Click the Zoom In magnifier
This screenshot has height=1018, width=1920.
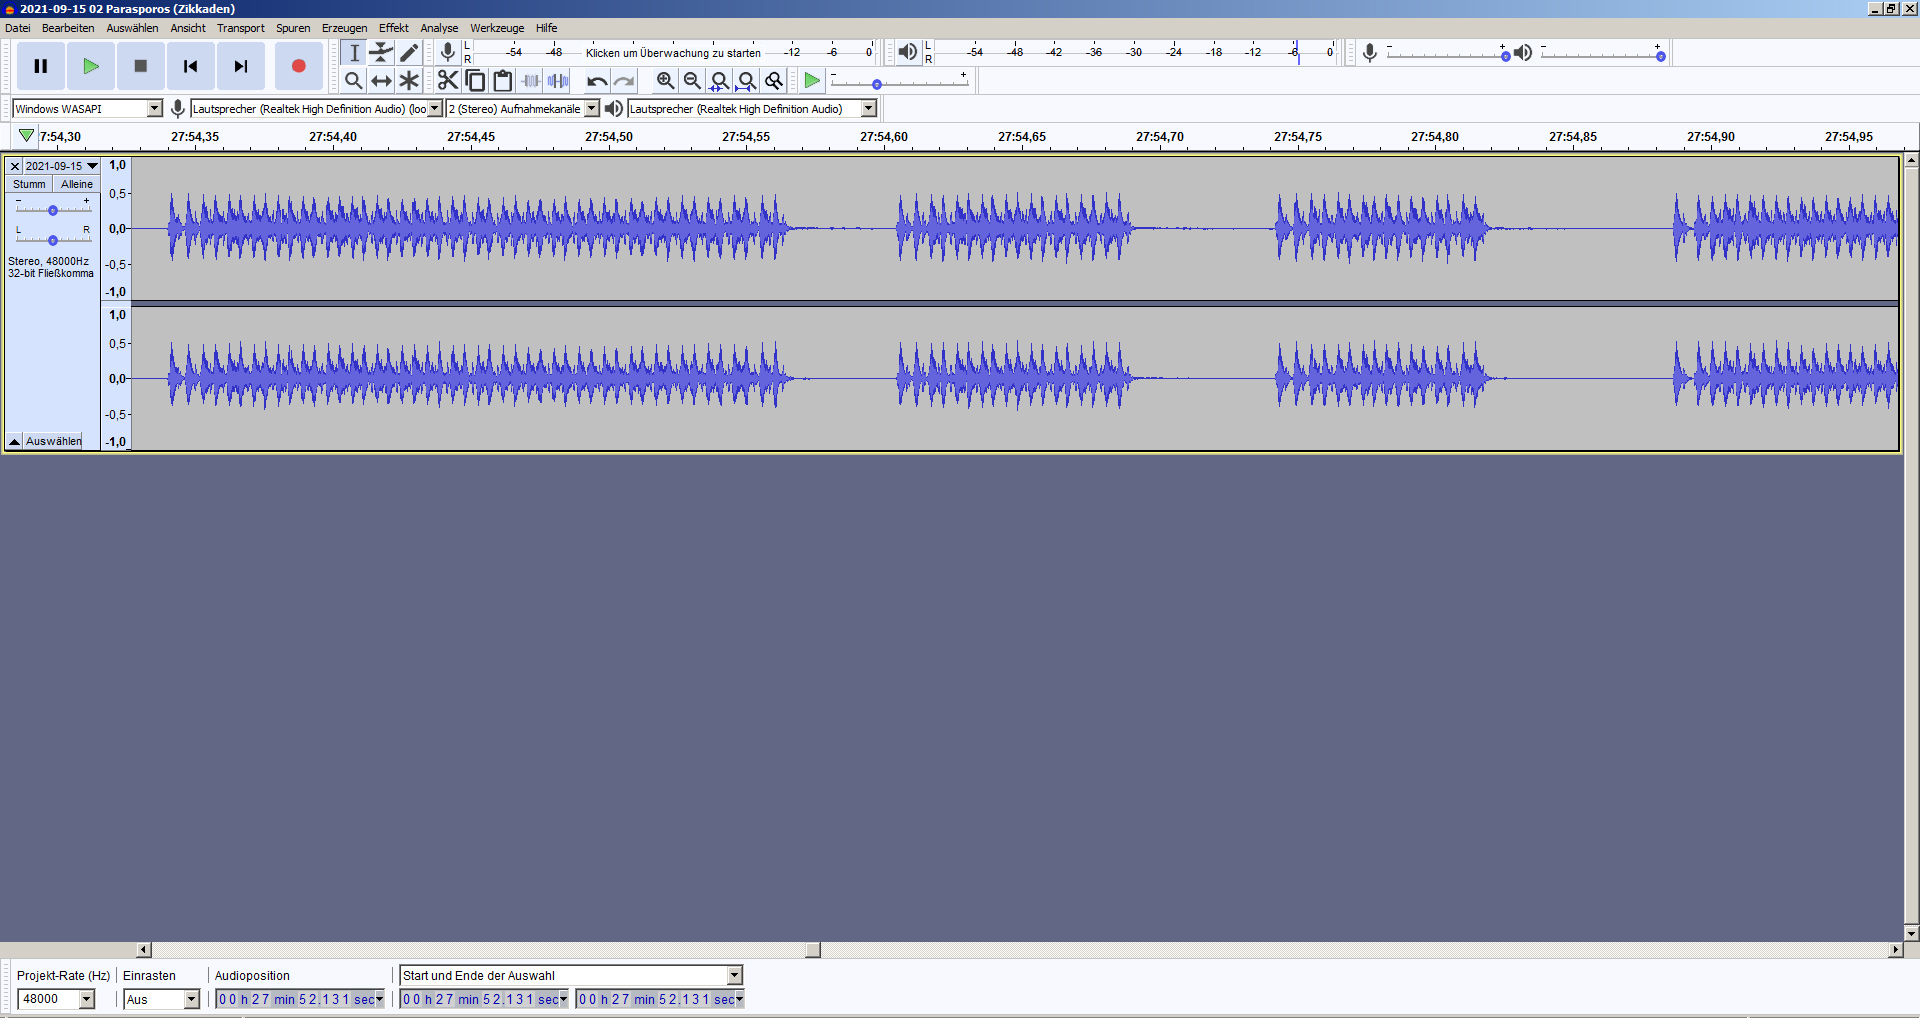pyautogui.click(x=665, y=81)
